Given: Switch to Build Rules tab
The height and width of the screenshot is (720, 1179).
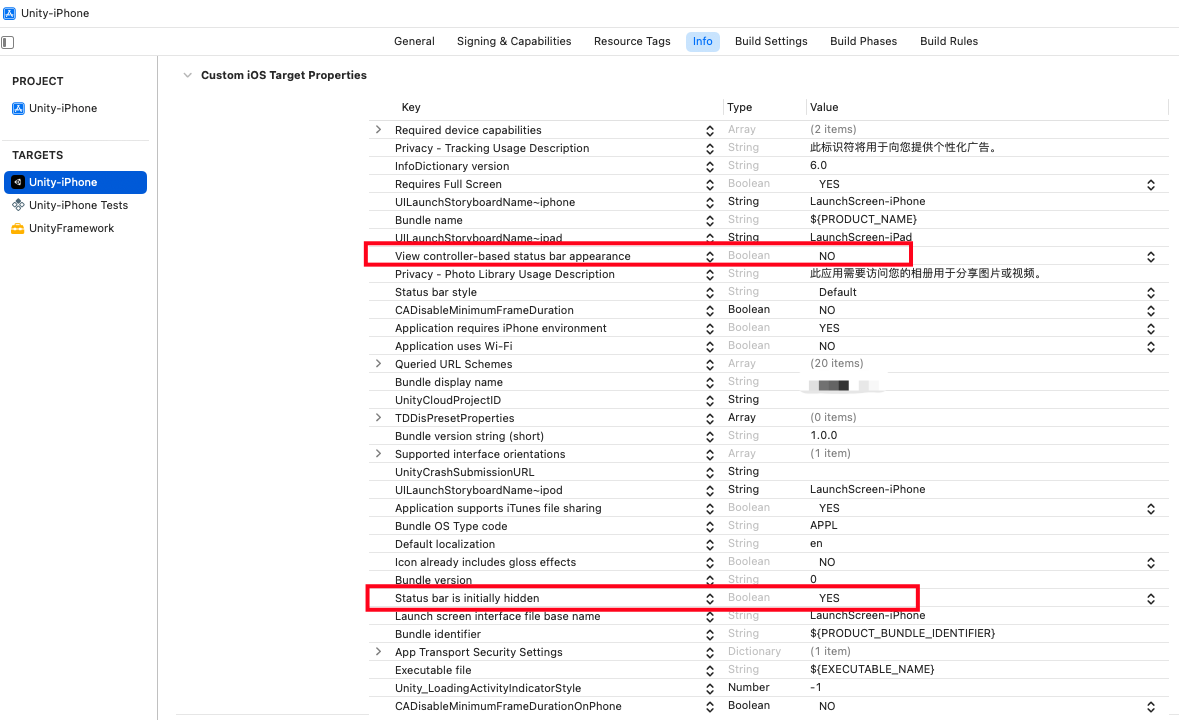Looking at the screenshot, I should (949, 41).
